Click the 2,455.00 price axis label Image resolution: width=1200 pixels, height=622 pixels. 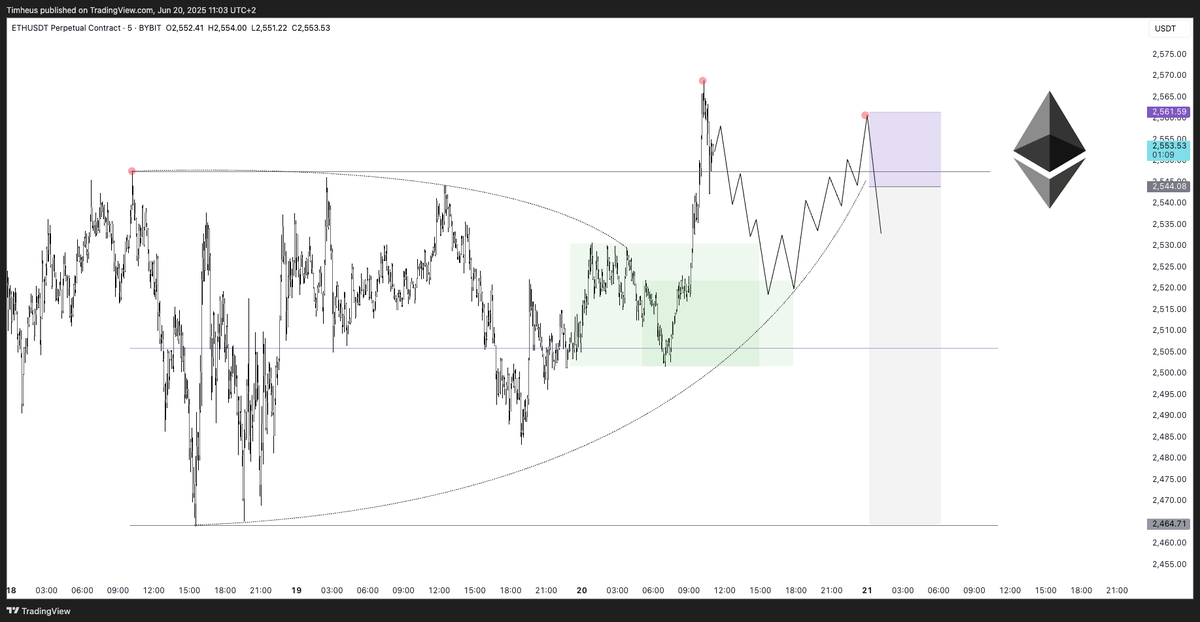click(x=1169, y=564)
